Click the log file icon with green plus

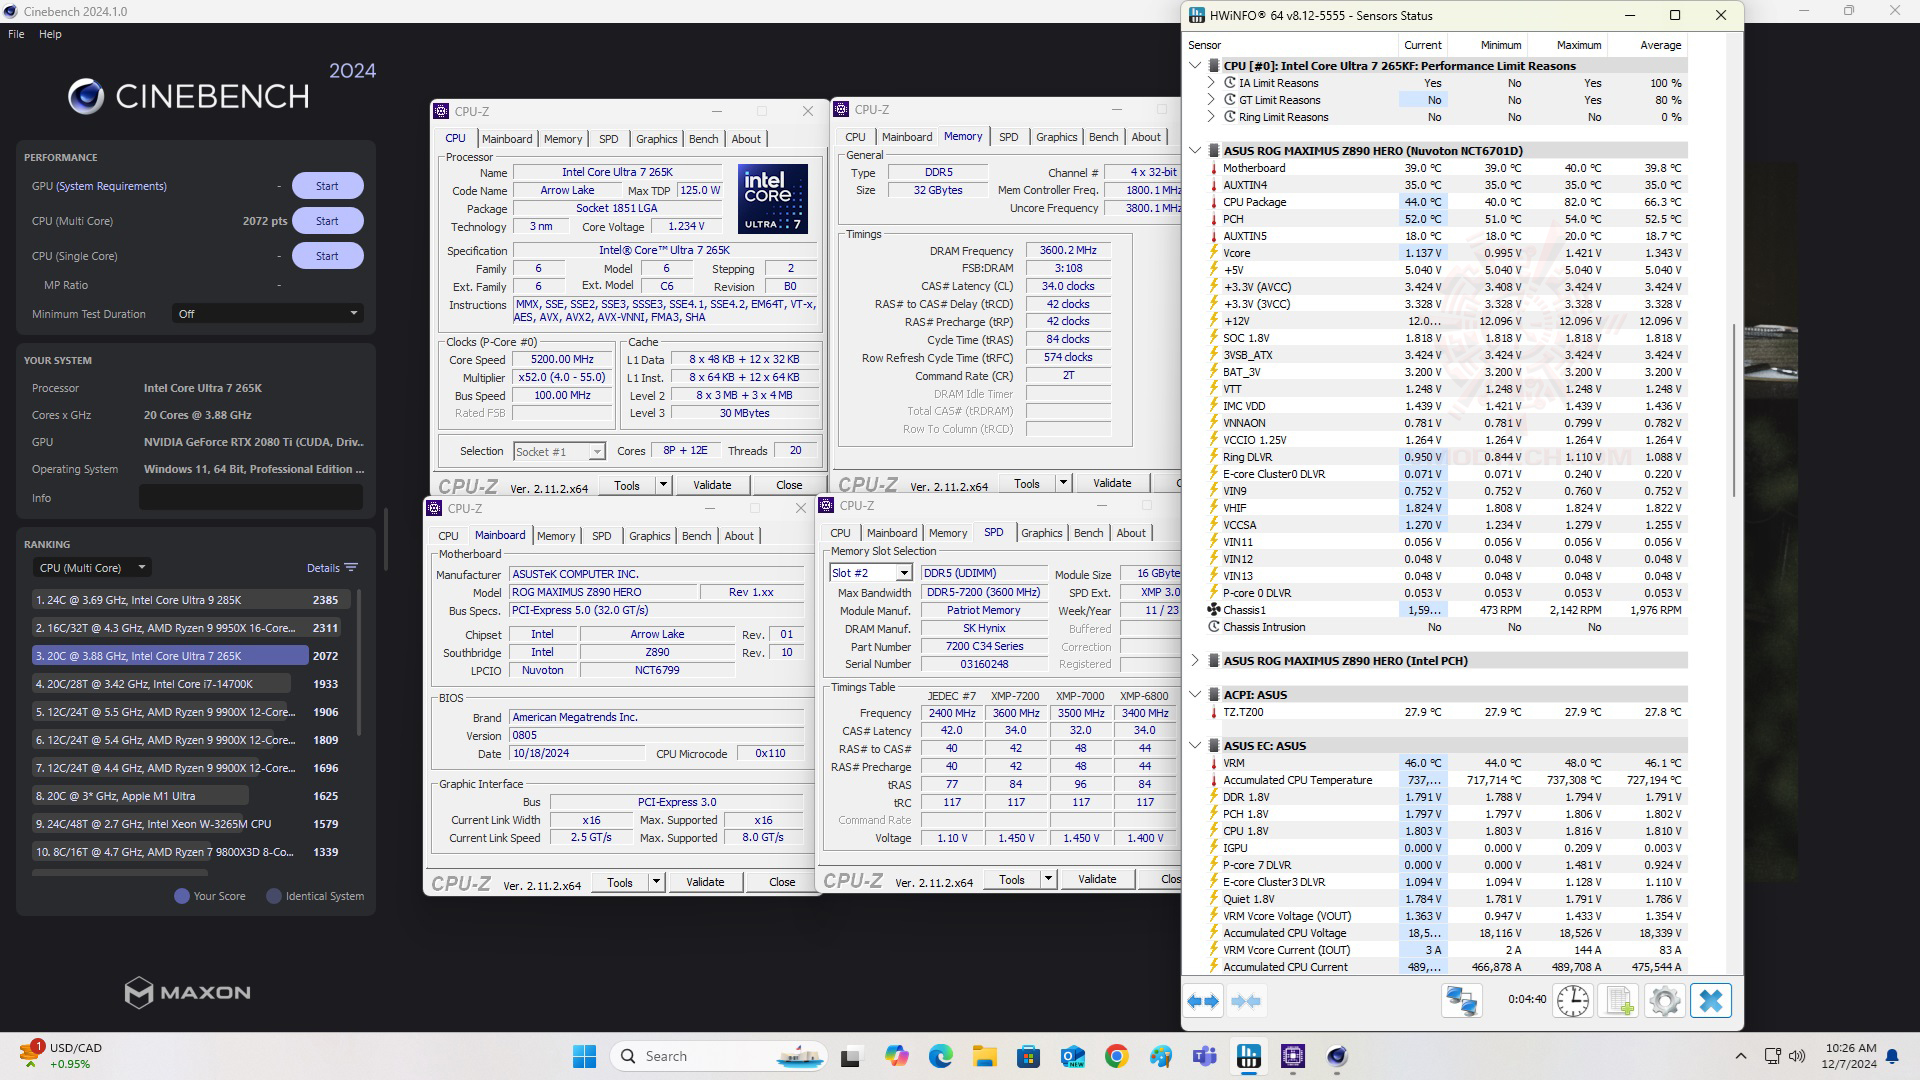click(1619, 1001)
